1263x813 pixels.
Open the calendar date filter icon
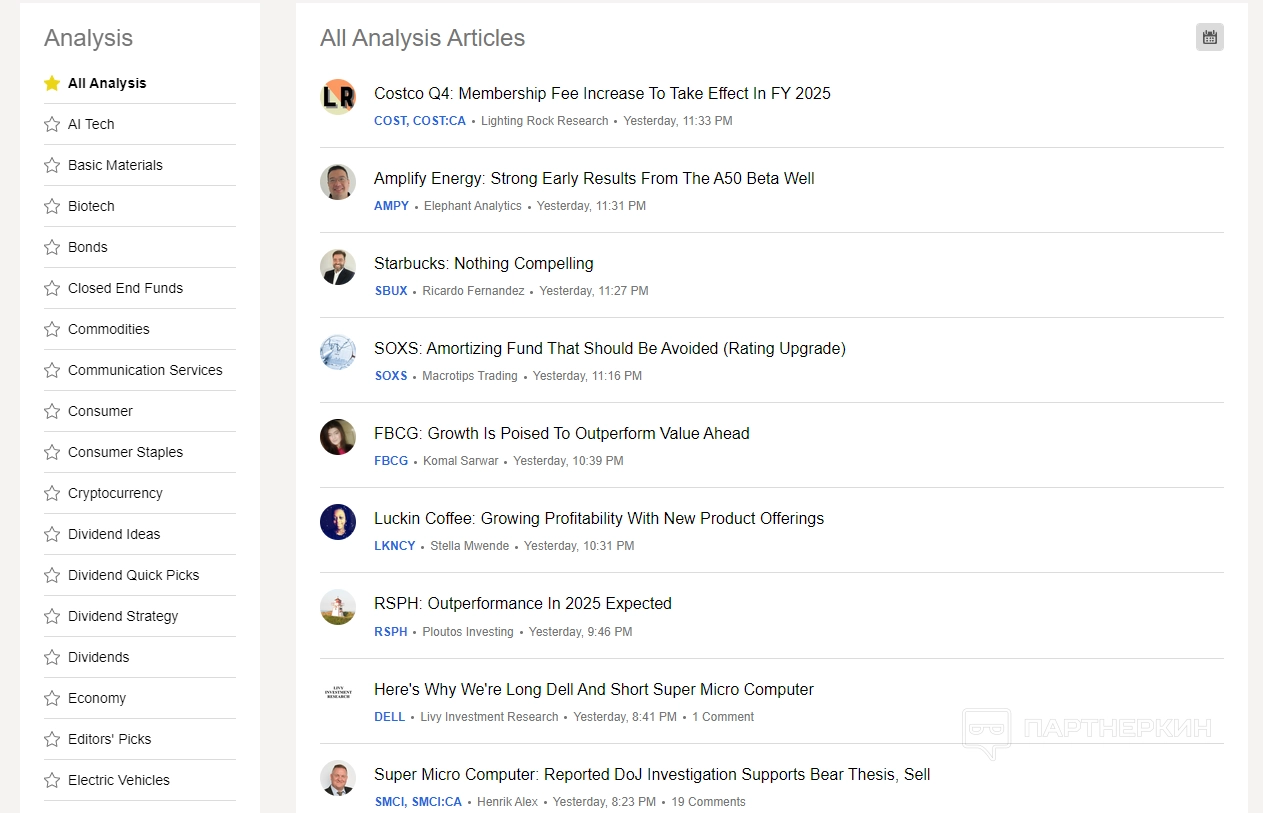pos(1209,38)
